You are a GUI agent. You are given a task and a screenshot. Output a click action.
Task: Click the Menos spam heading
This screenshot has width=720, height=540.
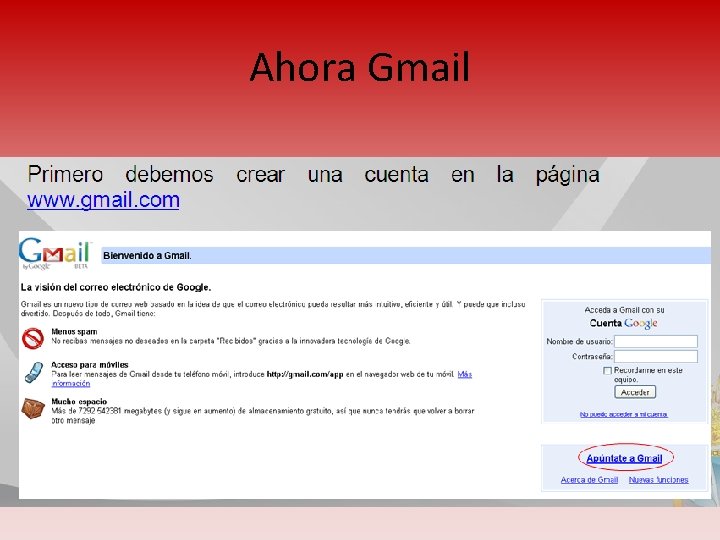point(74,332)
